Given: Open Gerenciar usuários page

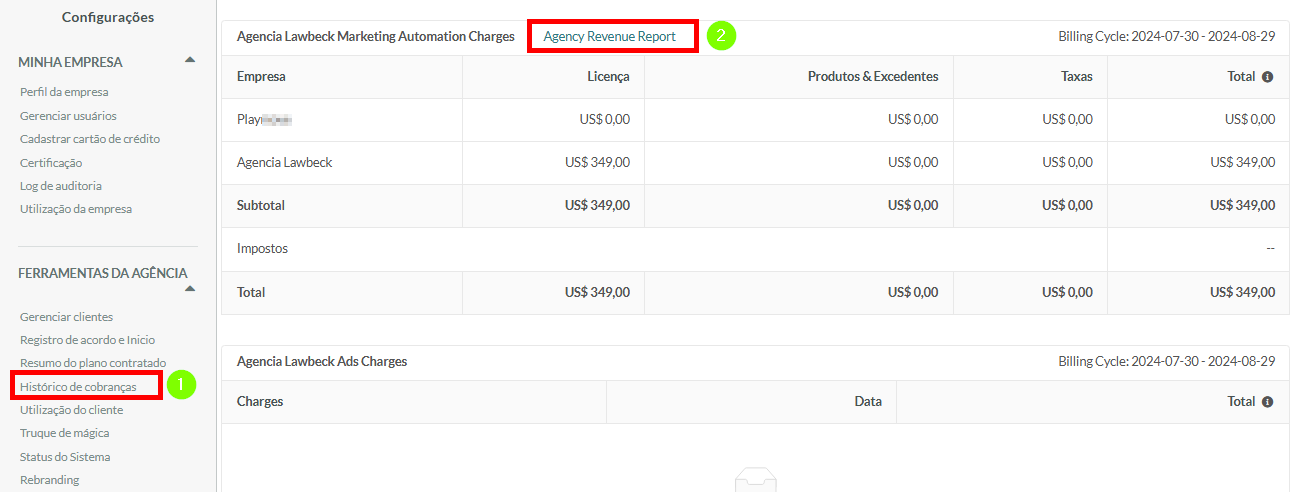Looking at the screenshot, I should click(x=68, y=116).
